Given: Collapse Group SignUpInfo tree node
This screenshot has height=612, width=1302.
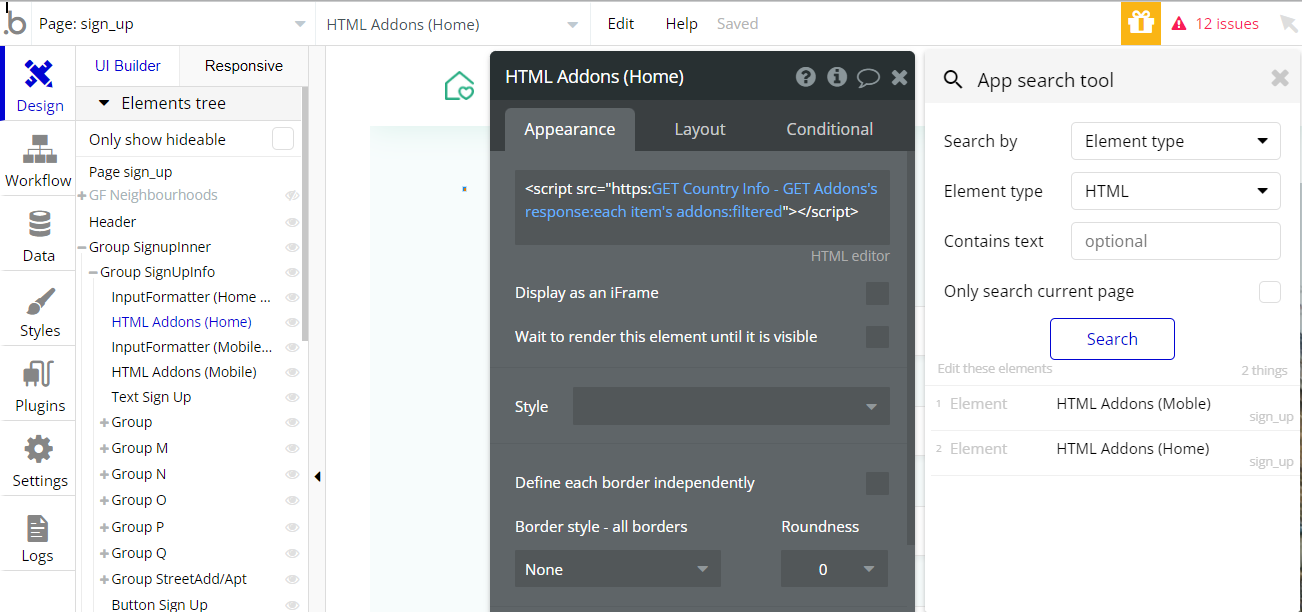Looking at the screenshot, I should click(x=93, y=272).
